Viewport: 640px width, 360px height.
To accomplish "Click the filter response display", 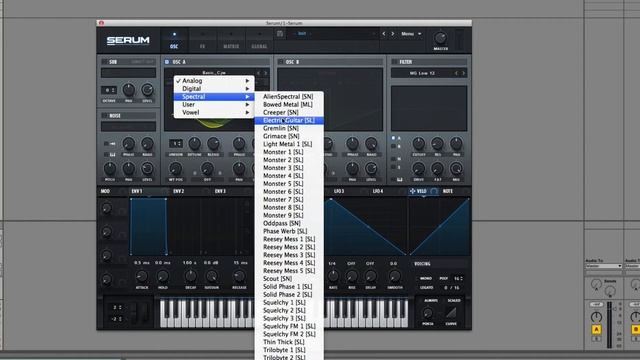I will [x=429, y=108].
